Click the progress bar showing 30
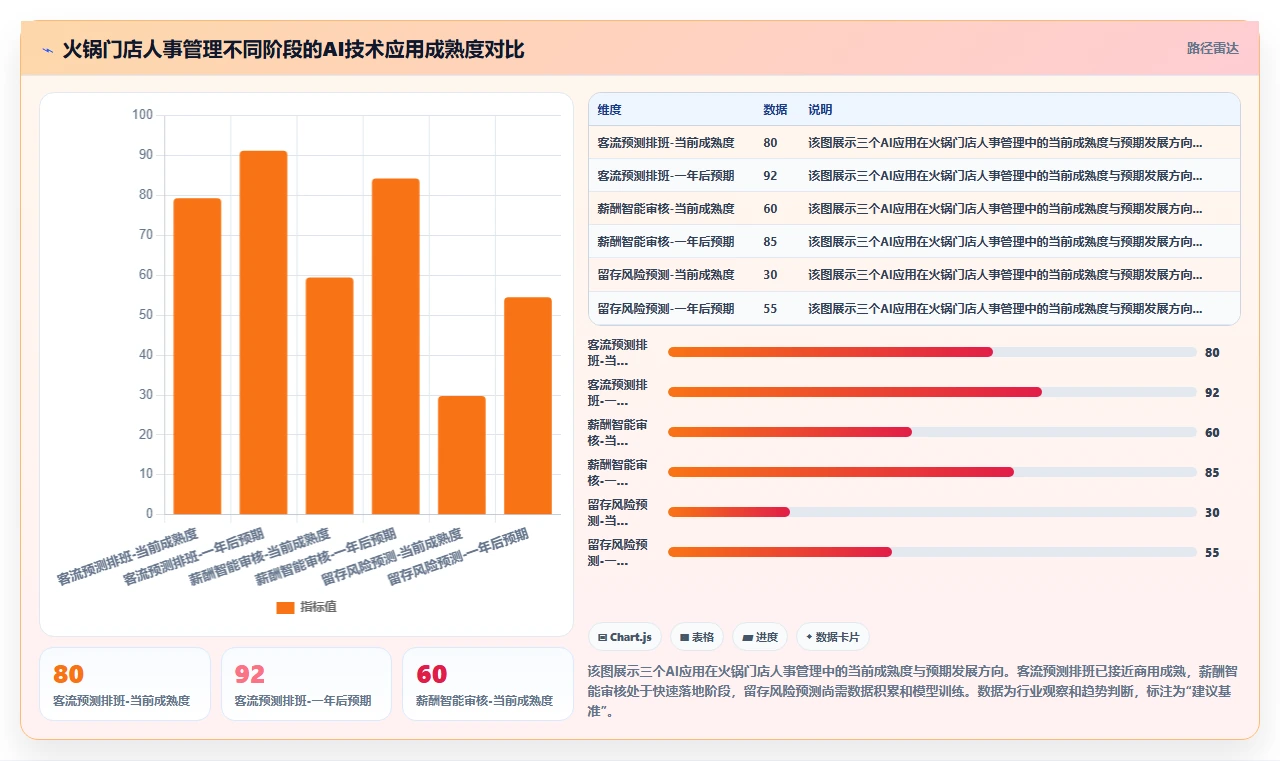 (x=932, y=512)
